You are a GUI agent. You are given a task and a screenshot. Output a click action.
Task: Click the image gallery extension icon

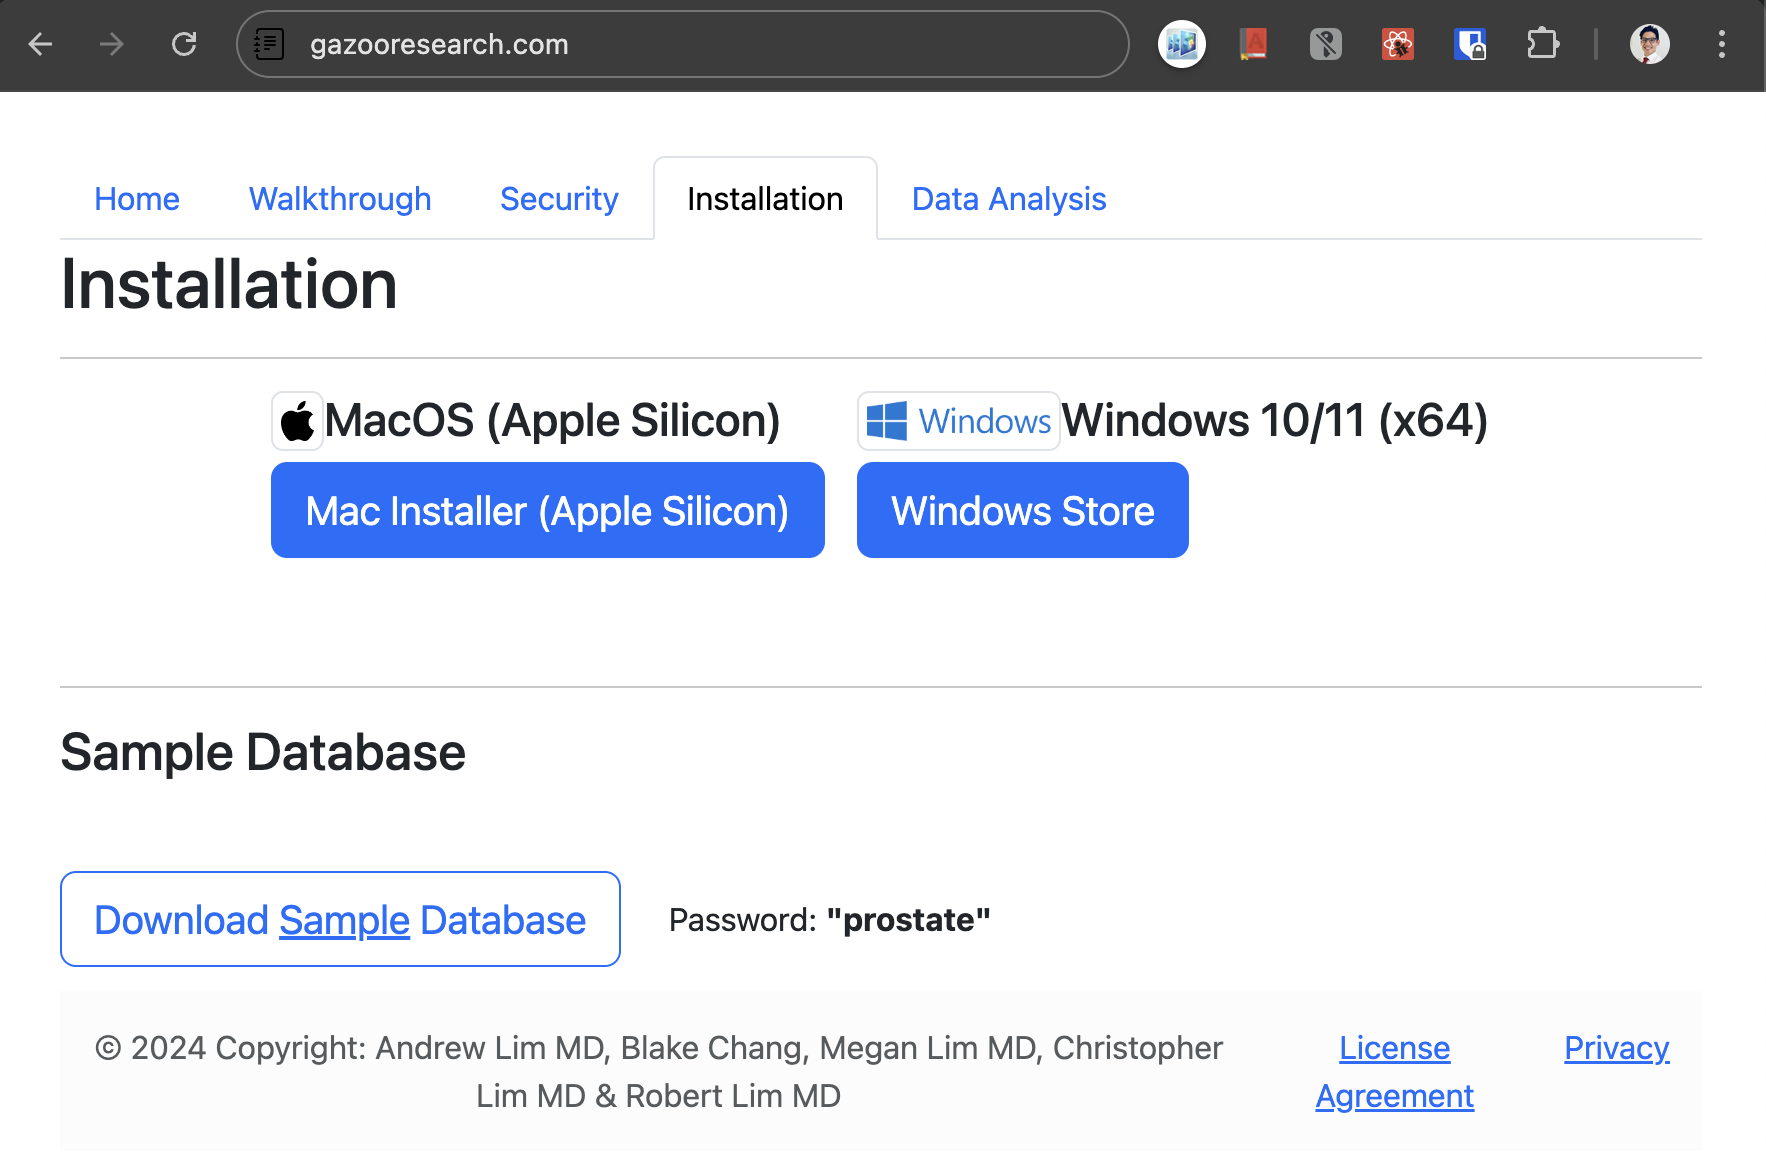click(x=1182, y=44)
